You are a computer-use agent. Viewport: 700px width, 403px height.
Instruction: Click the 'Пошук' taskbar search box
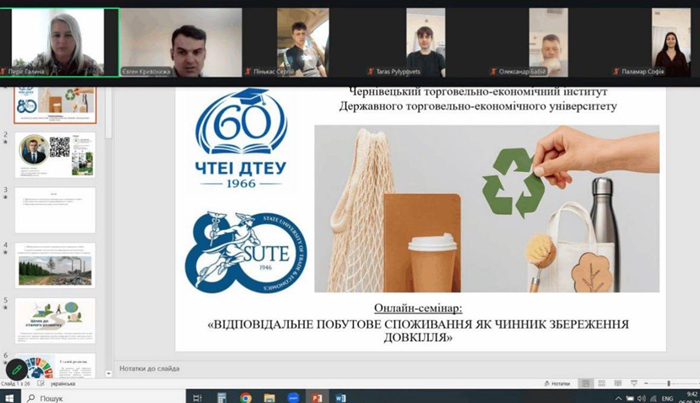[103, 398]
